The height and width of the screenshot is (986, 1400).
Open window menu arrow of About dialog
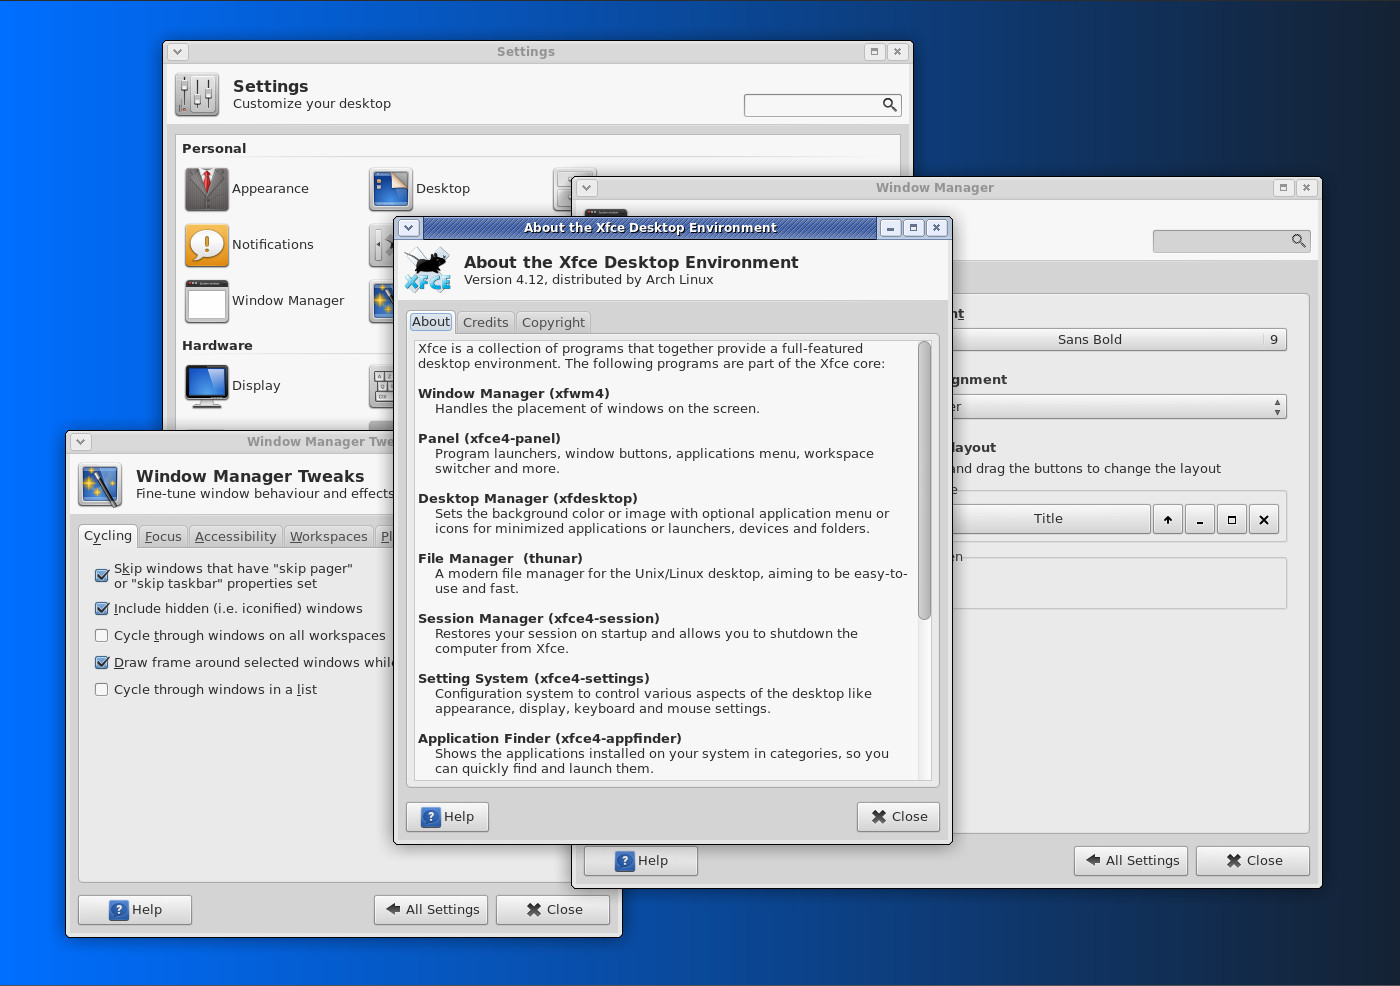point(408,228)
